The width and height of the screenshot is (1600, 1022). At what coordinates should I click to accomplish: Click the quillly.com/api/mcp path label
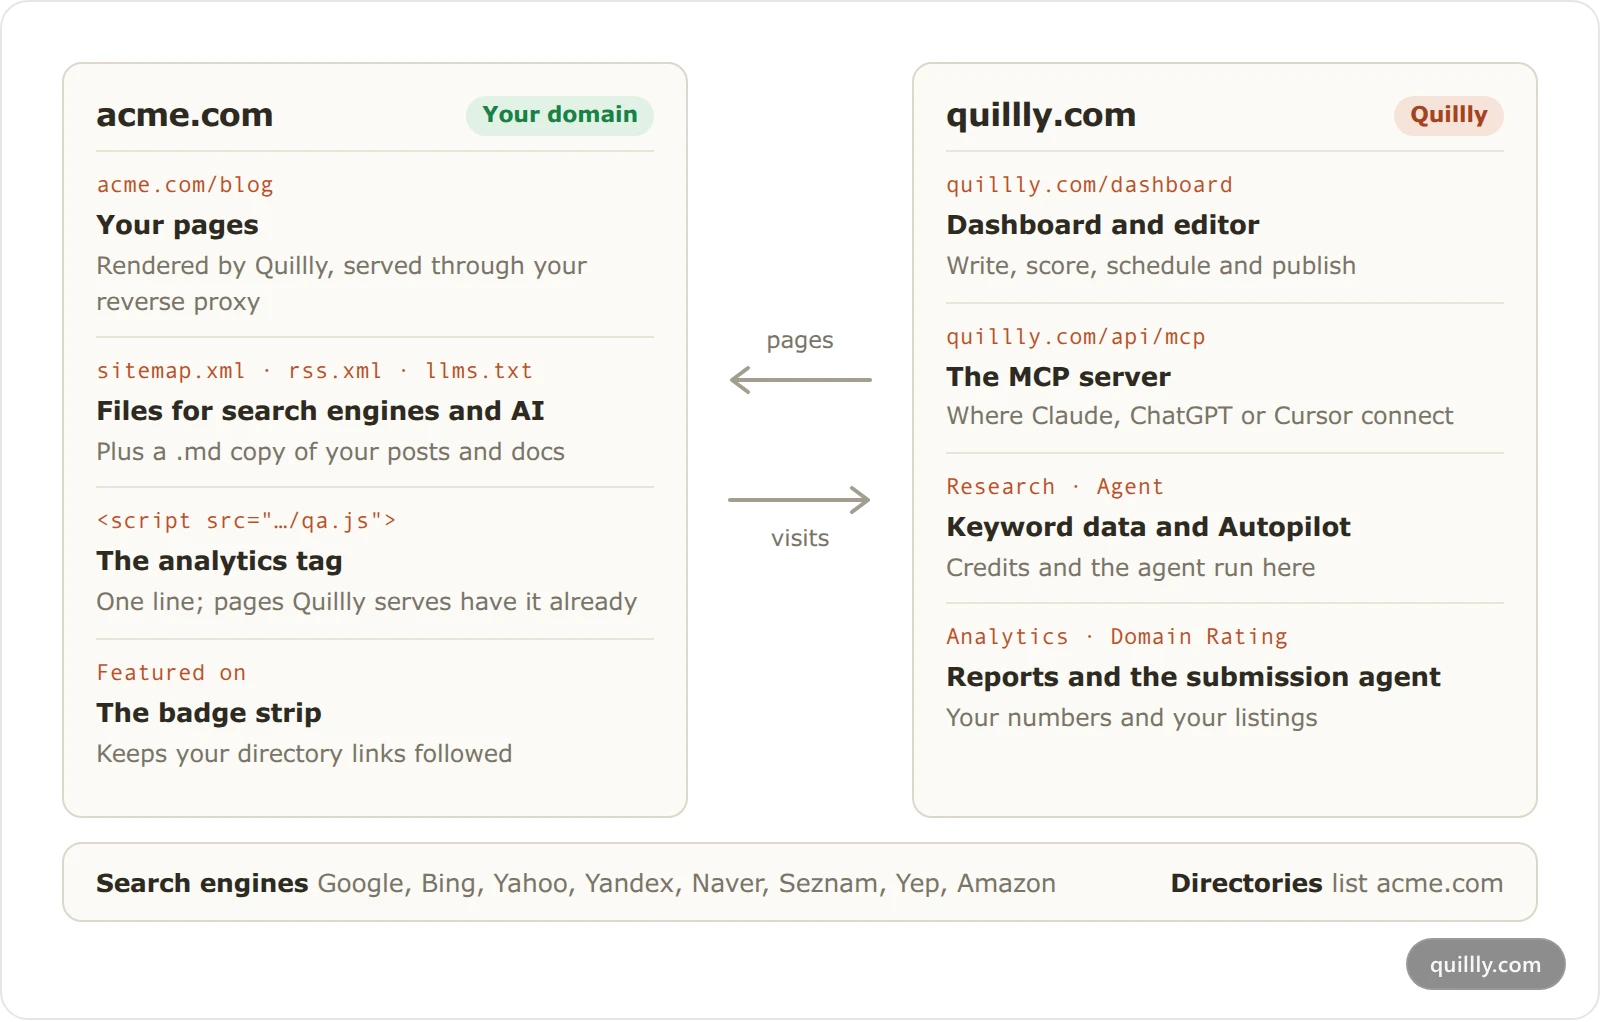(1076, 337)
